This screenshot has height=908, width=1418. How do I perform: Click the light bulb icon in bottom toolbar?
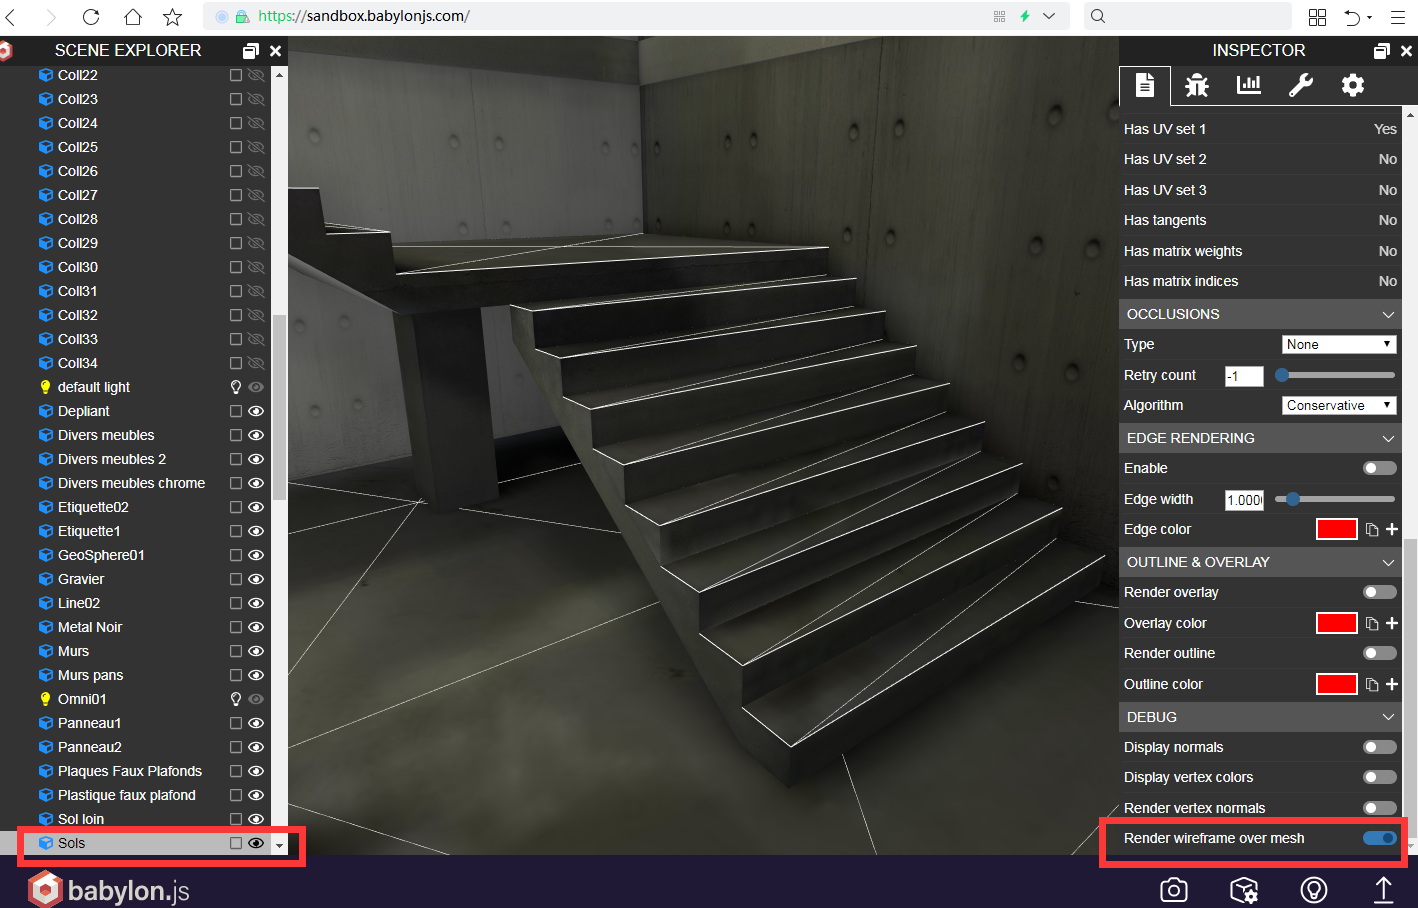coord(1313,889)
